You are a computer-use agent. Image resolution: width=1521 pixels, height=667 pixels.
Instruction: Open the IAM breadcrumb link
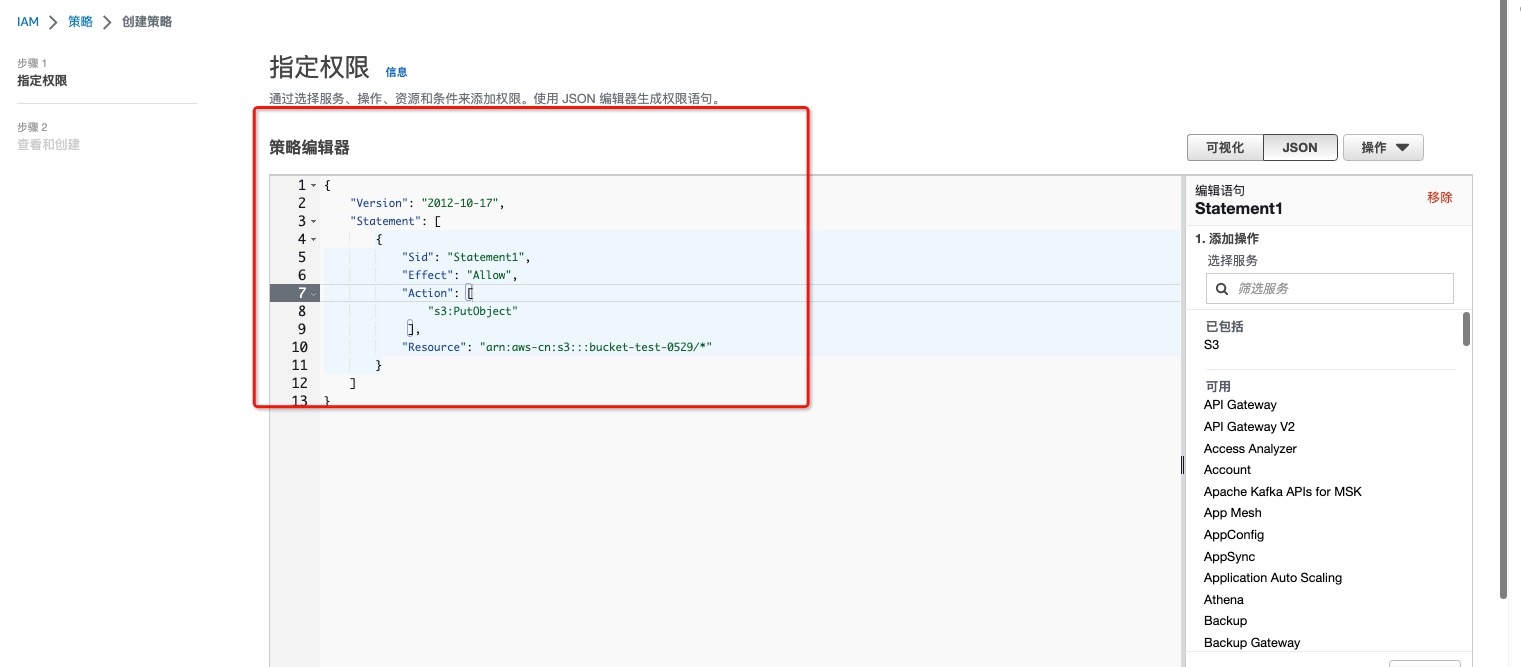(28, 21)
